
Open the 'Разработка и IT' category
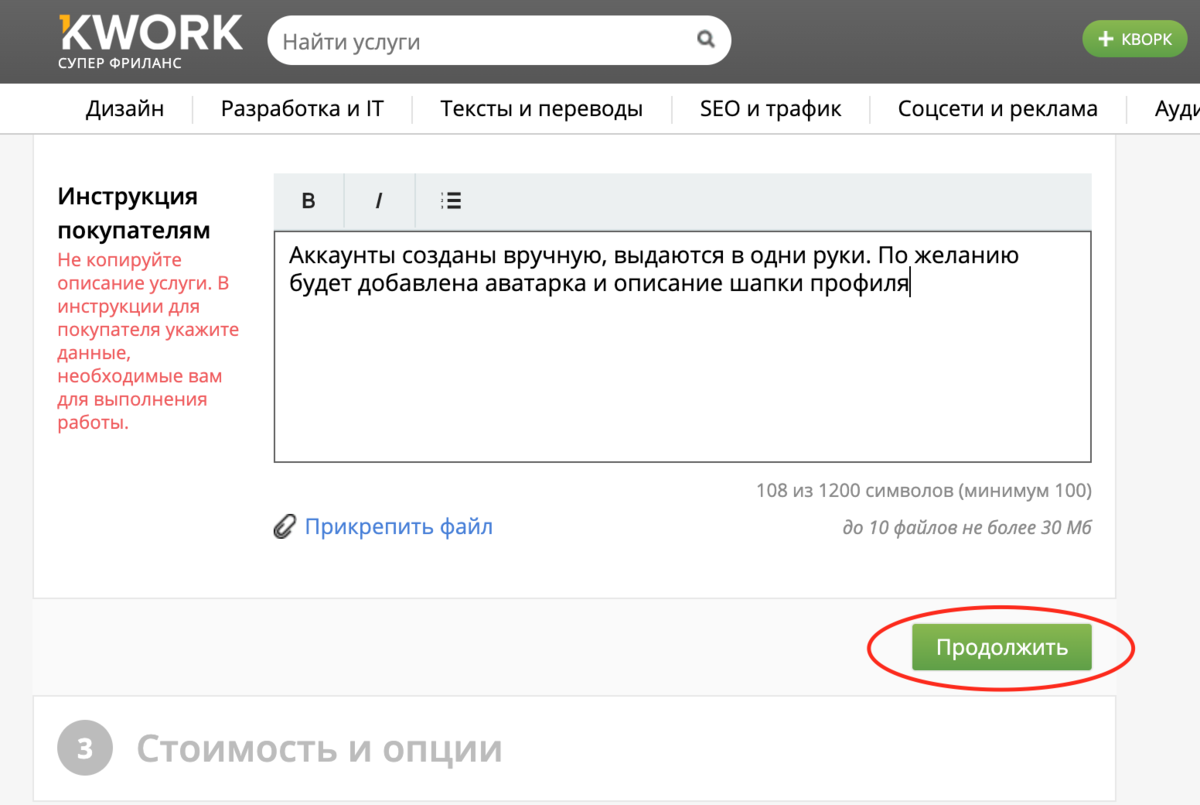click(302, 109)
